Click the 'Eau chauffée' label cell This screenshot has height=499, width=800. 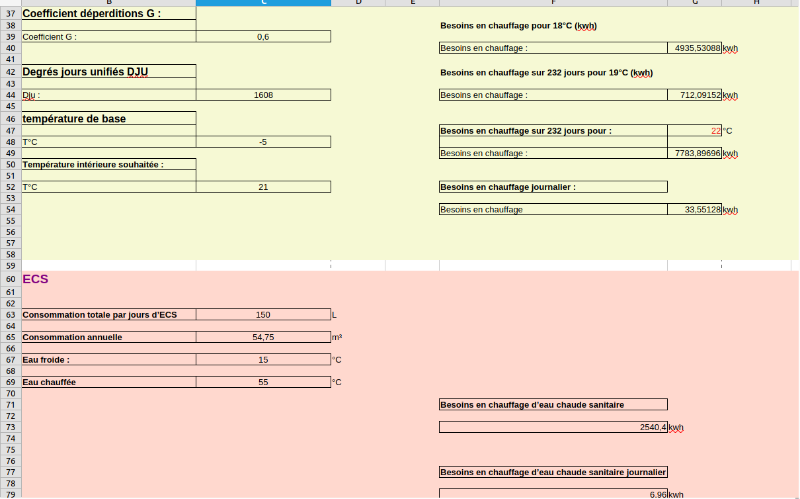point(109,382)
